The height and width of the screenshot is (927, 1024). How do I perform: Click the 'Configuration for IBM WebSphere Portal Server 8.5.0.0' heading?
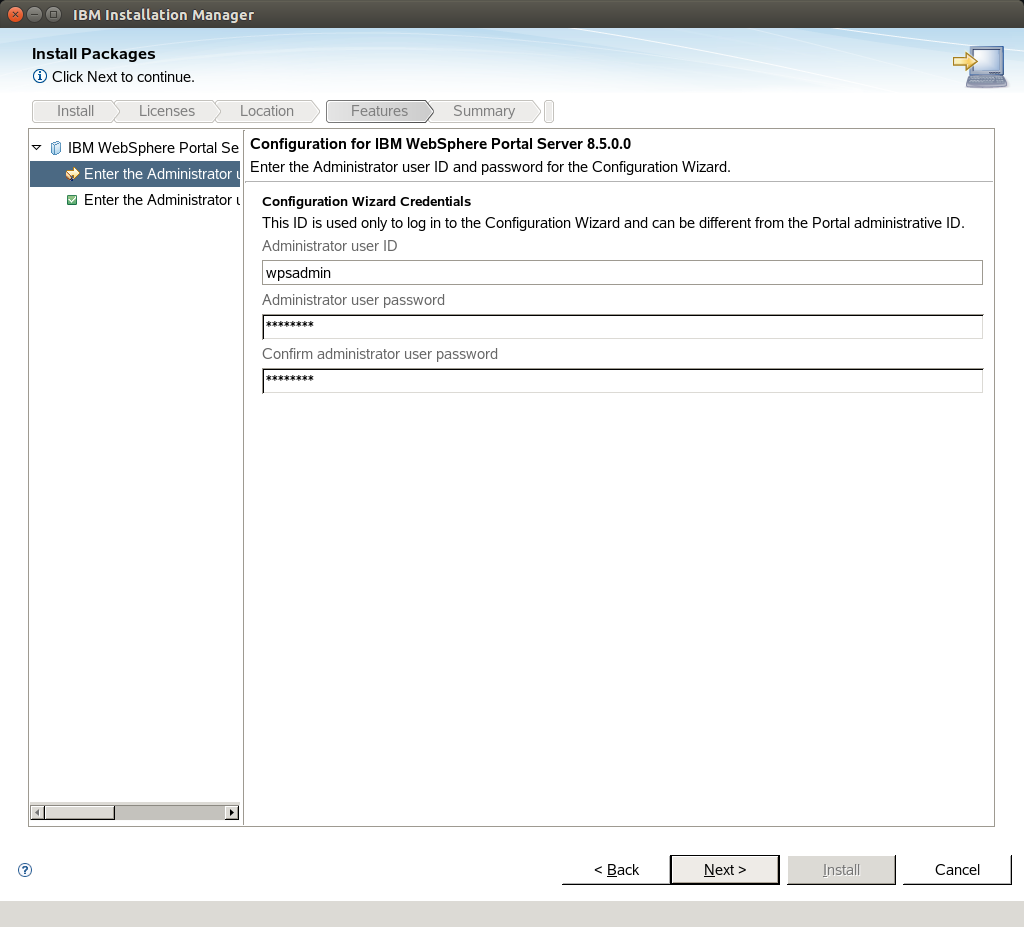coord(441,144)
